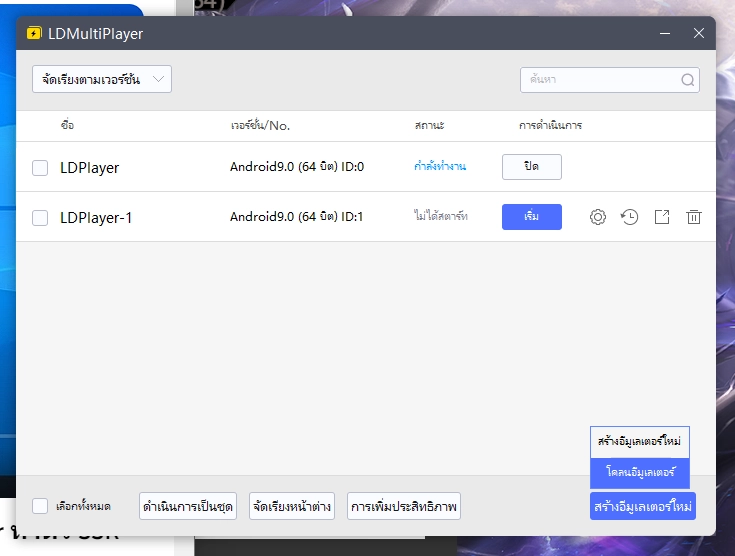Choose โคลนอีมูเลเตอร์ clone popup option

coord(640,473)
